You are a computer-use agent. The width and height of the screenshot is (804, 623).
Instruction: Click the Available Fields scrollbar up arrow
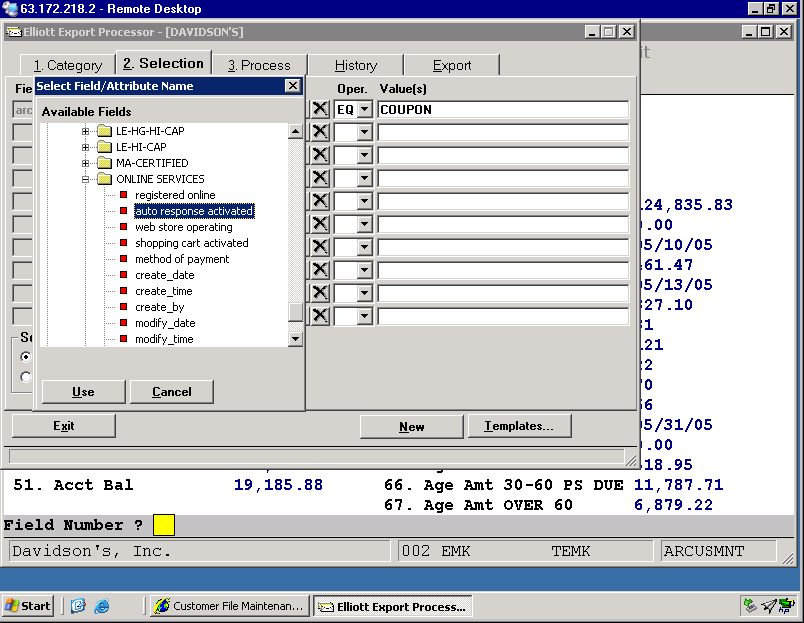(295, 132)
